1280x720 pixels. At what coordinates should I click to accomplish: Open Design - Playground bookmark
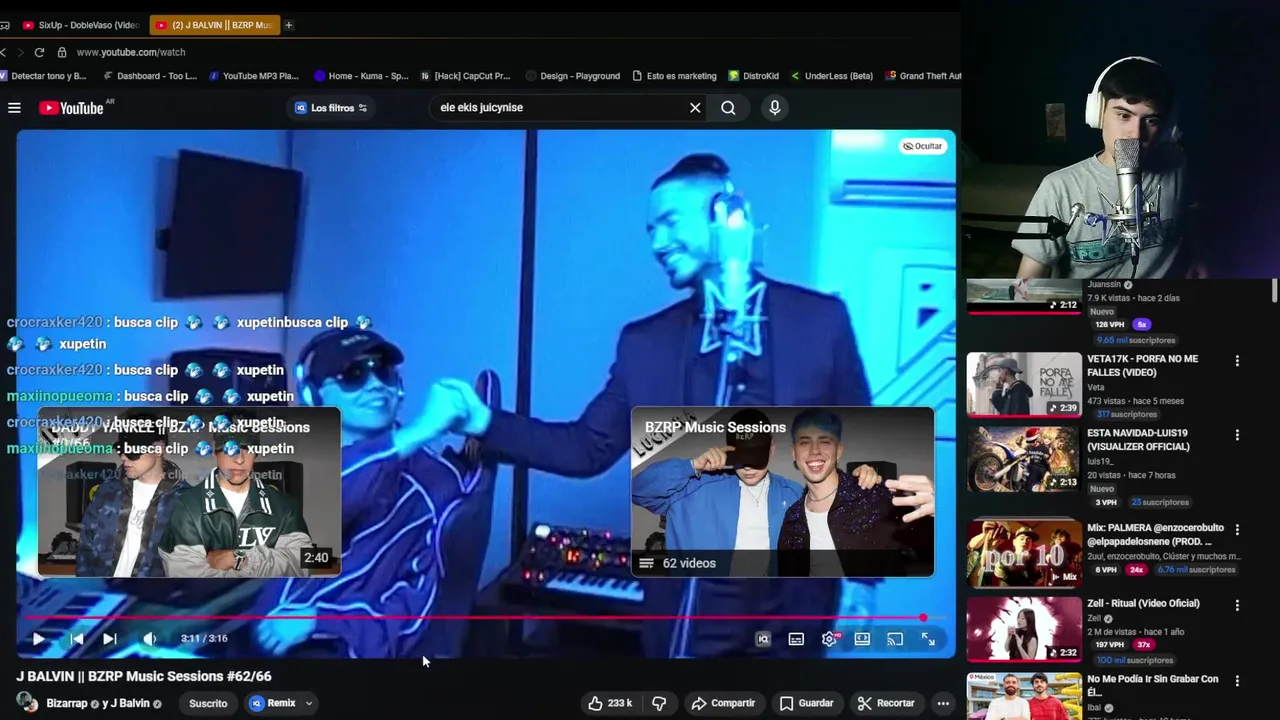coord(572,76)
